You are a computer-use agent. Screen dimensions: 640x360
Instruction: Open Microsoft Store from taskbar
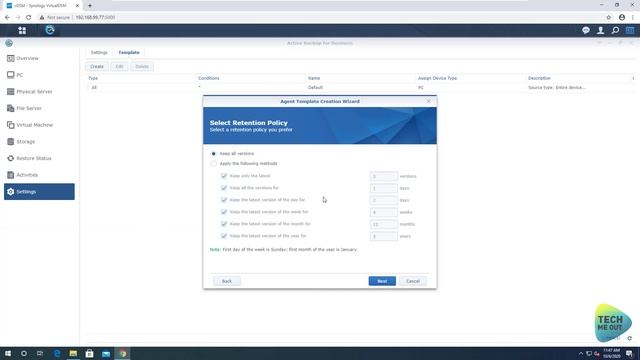tap(89, 353)
